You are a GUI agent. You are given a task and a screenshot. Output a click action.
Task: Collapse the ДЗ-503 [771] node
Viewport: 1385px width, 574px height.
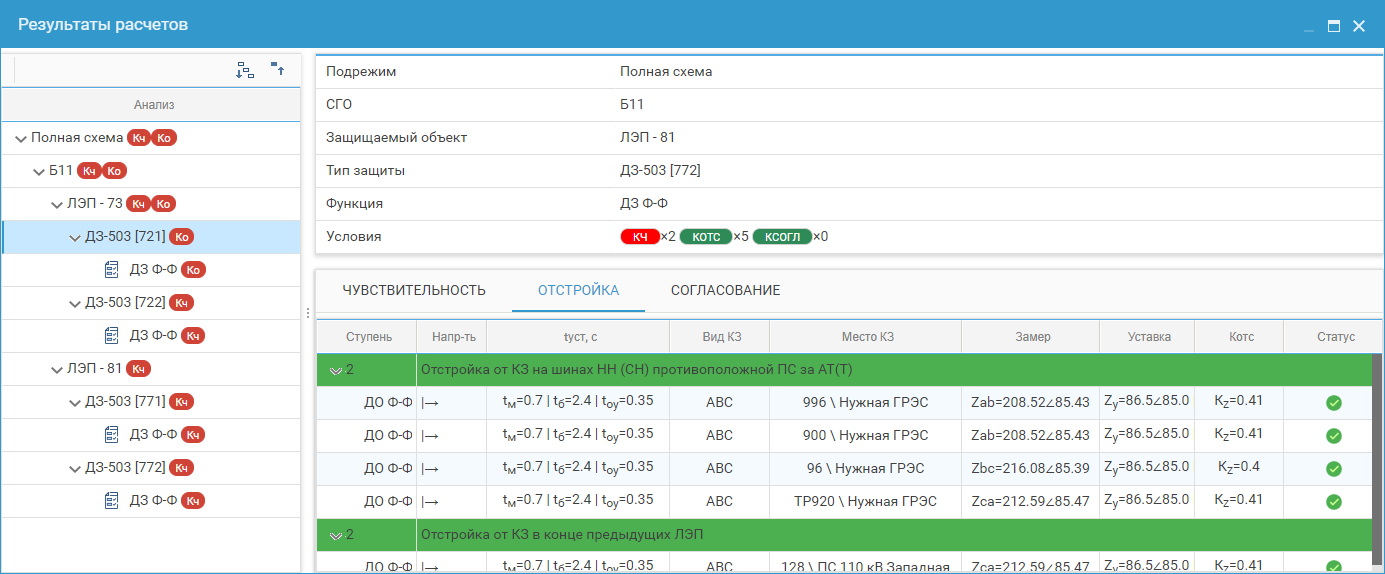pos(75,402)
